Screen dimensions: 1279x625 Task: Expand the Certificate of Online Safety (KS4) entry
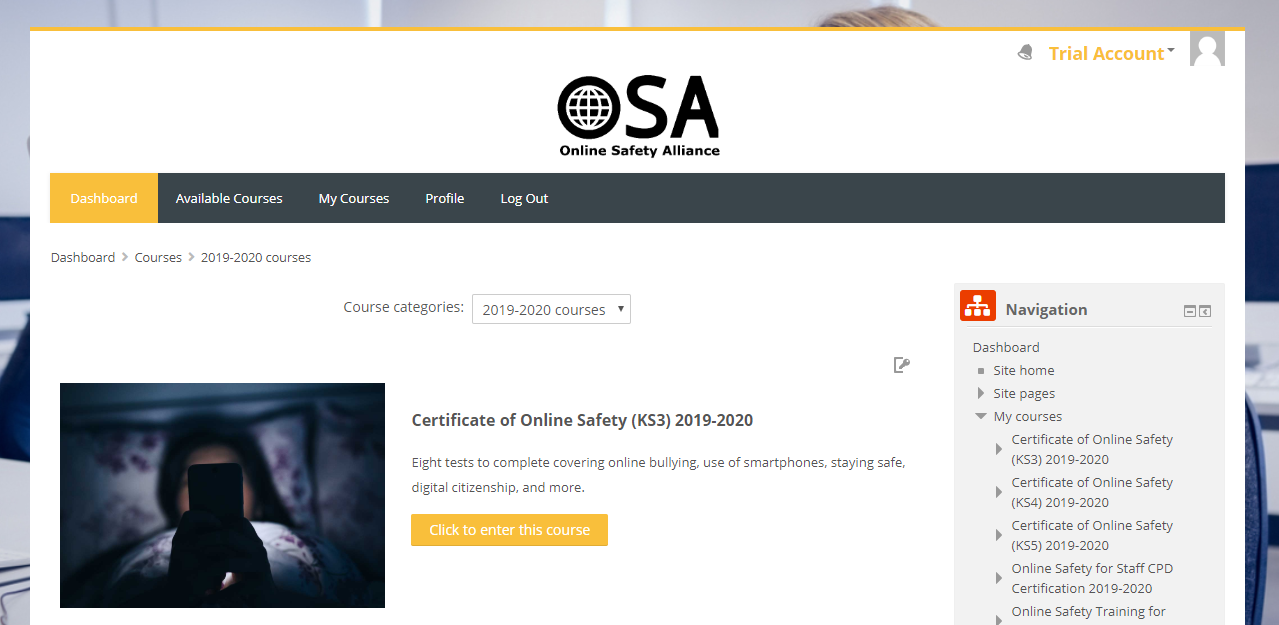tap(998, 491)
